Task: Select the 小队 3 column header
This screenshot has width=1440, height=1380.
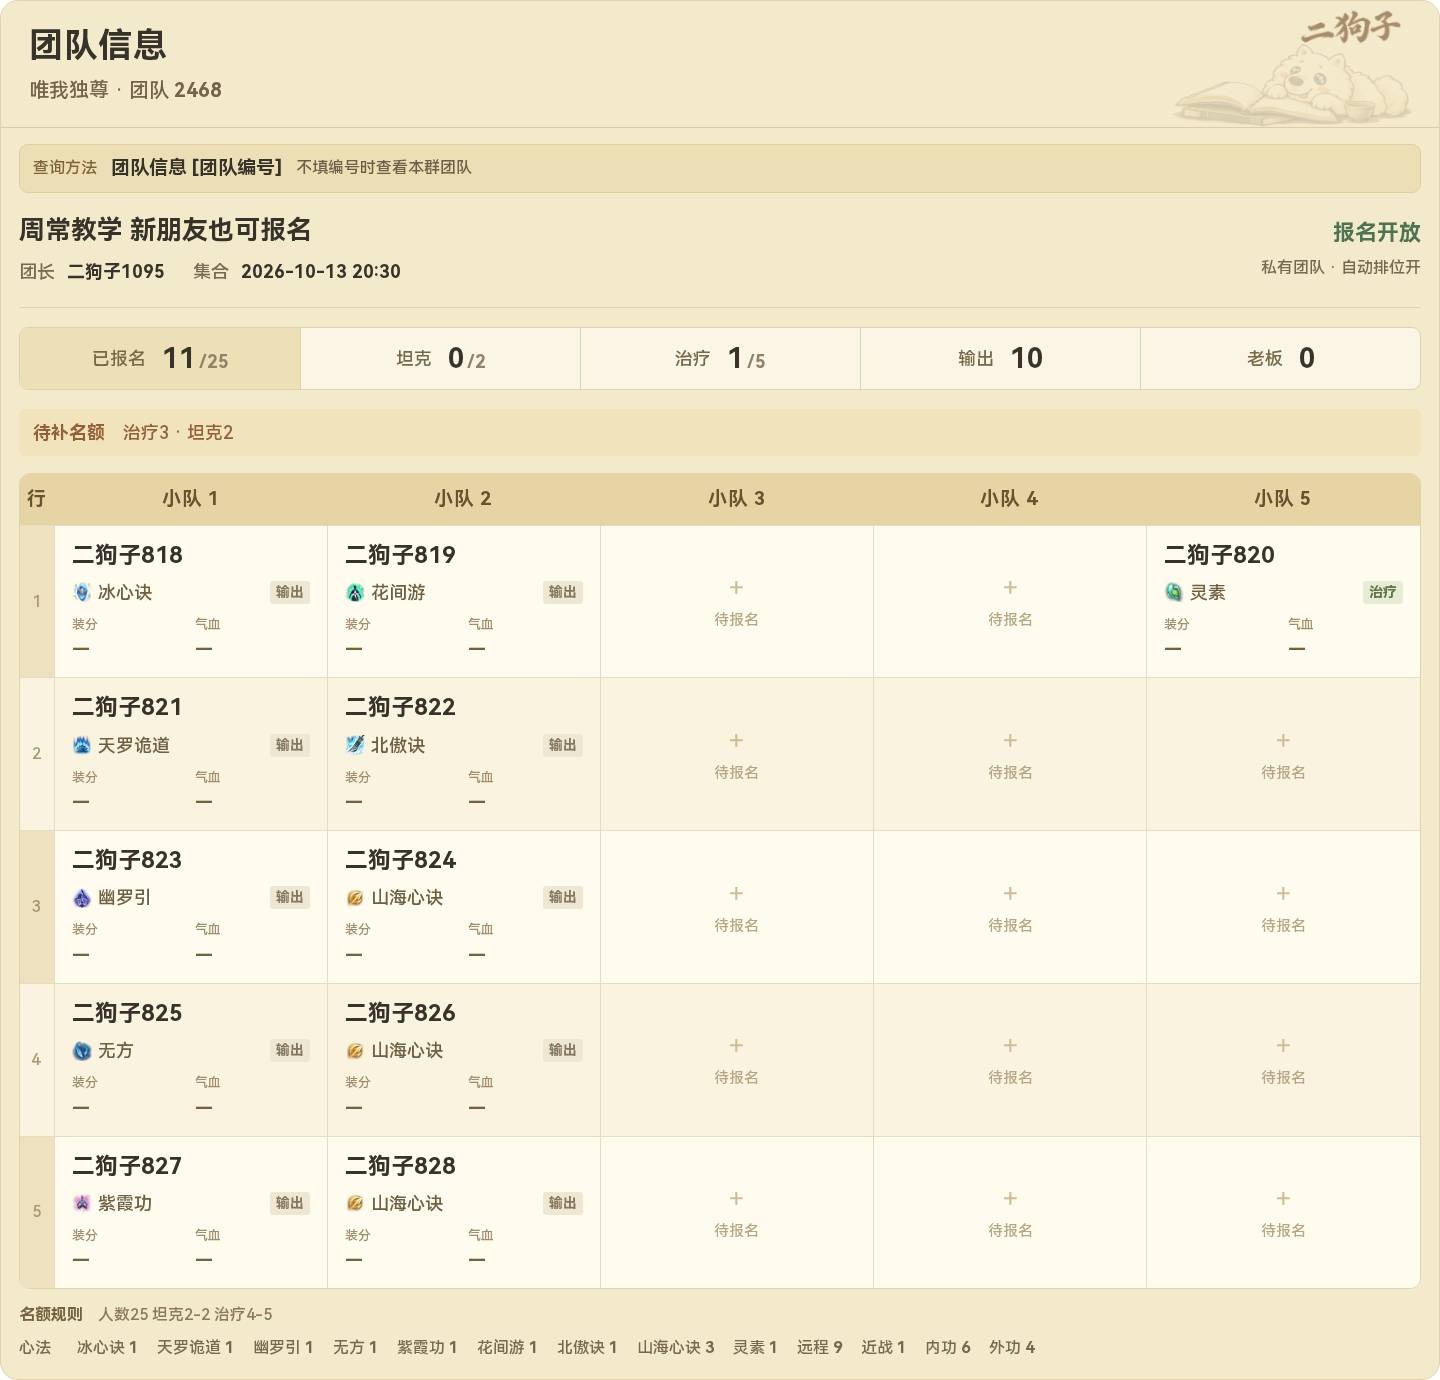Action: click(736, 498)
